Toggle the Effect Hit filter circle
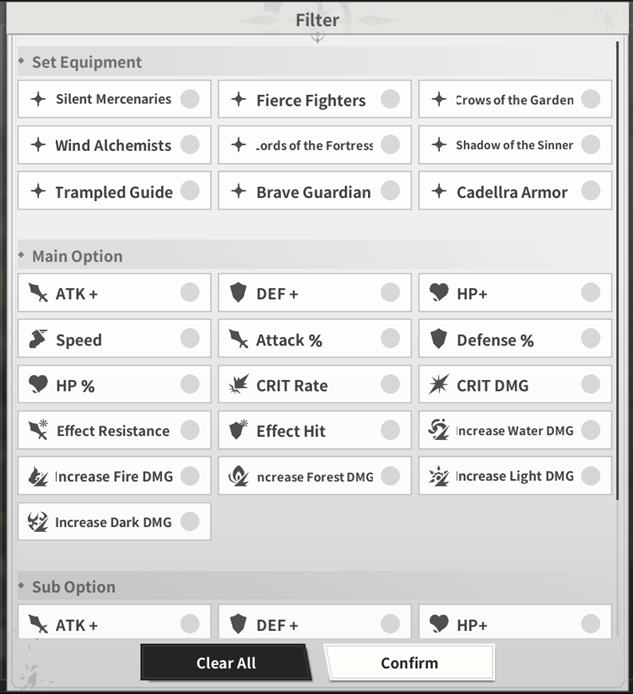 click(x=390, y=430)
